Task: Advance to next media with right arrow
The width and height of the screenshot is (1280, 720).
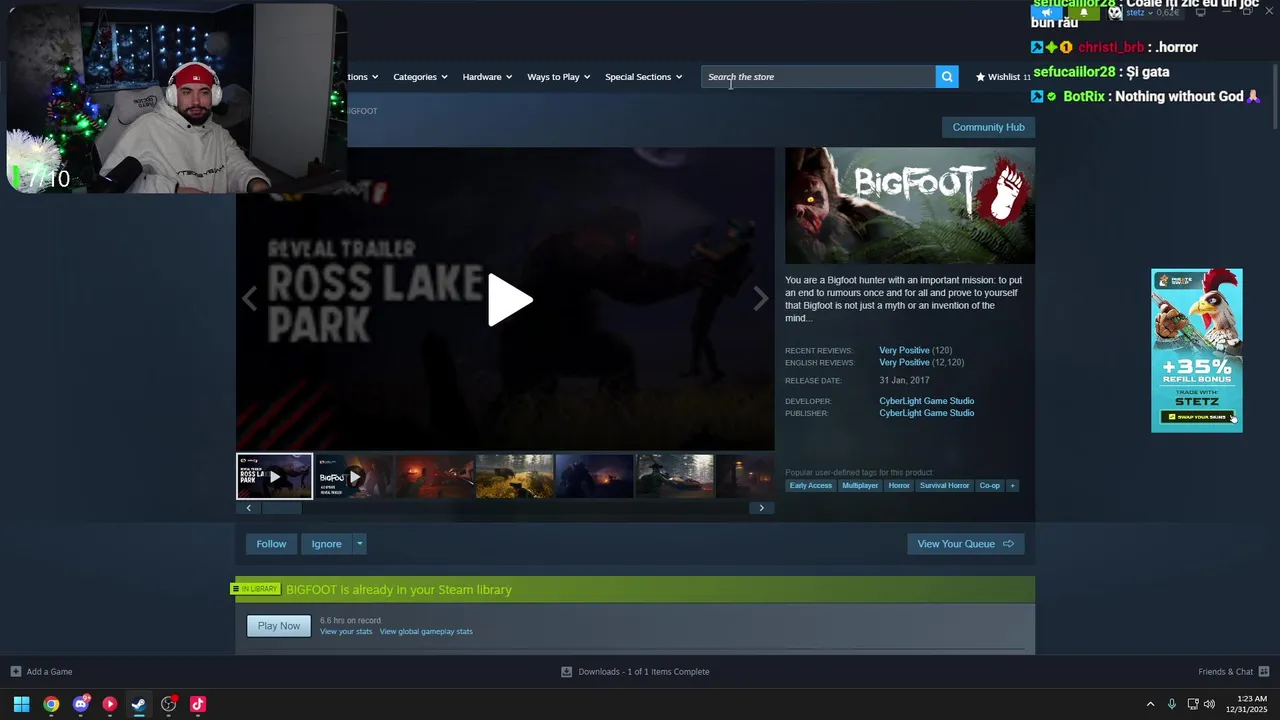Action: point(761,298)
